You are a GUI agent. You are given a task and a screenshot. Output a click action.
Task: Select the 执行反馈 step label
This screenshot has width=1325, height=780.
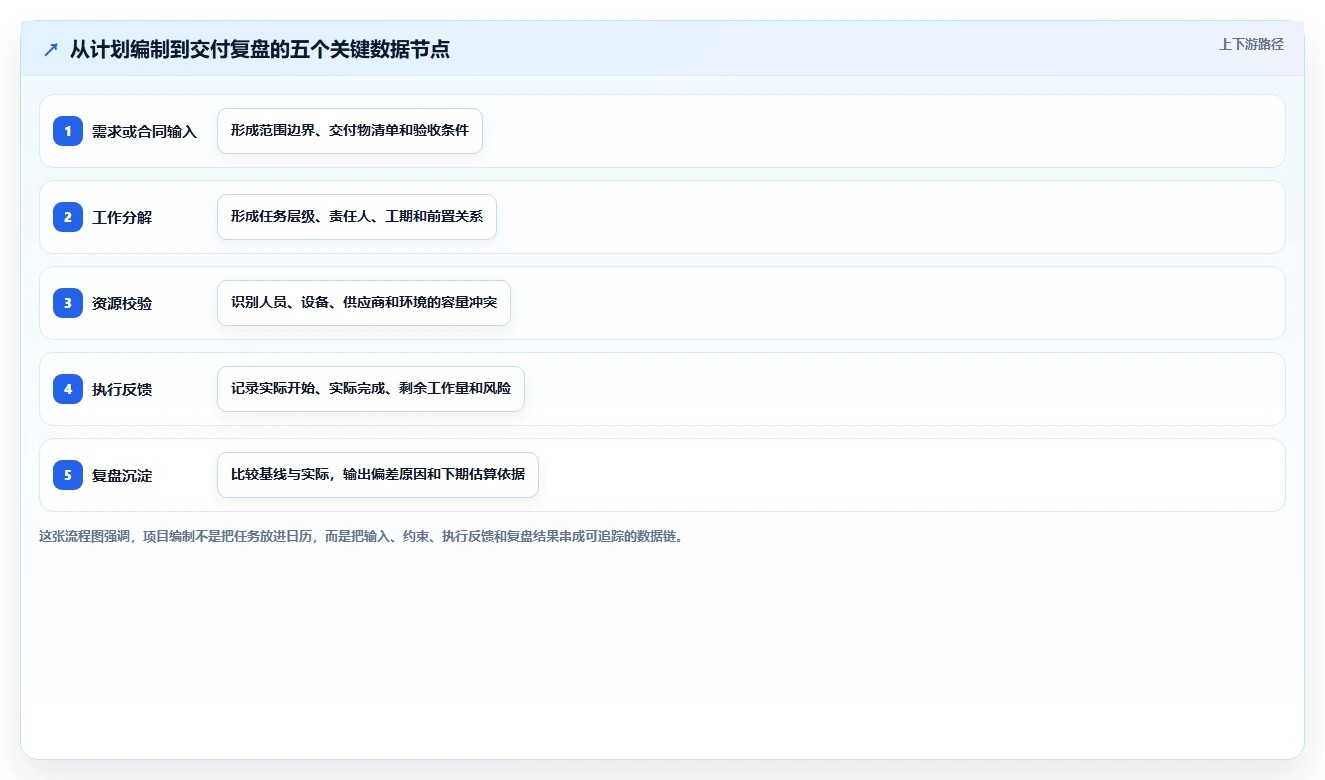pos(122,389)
